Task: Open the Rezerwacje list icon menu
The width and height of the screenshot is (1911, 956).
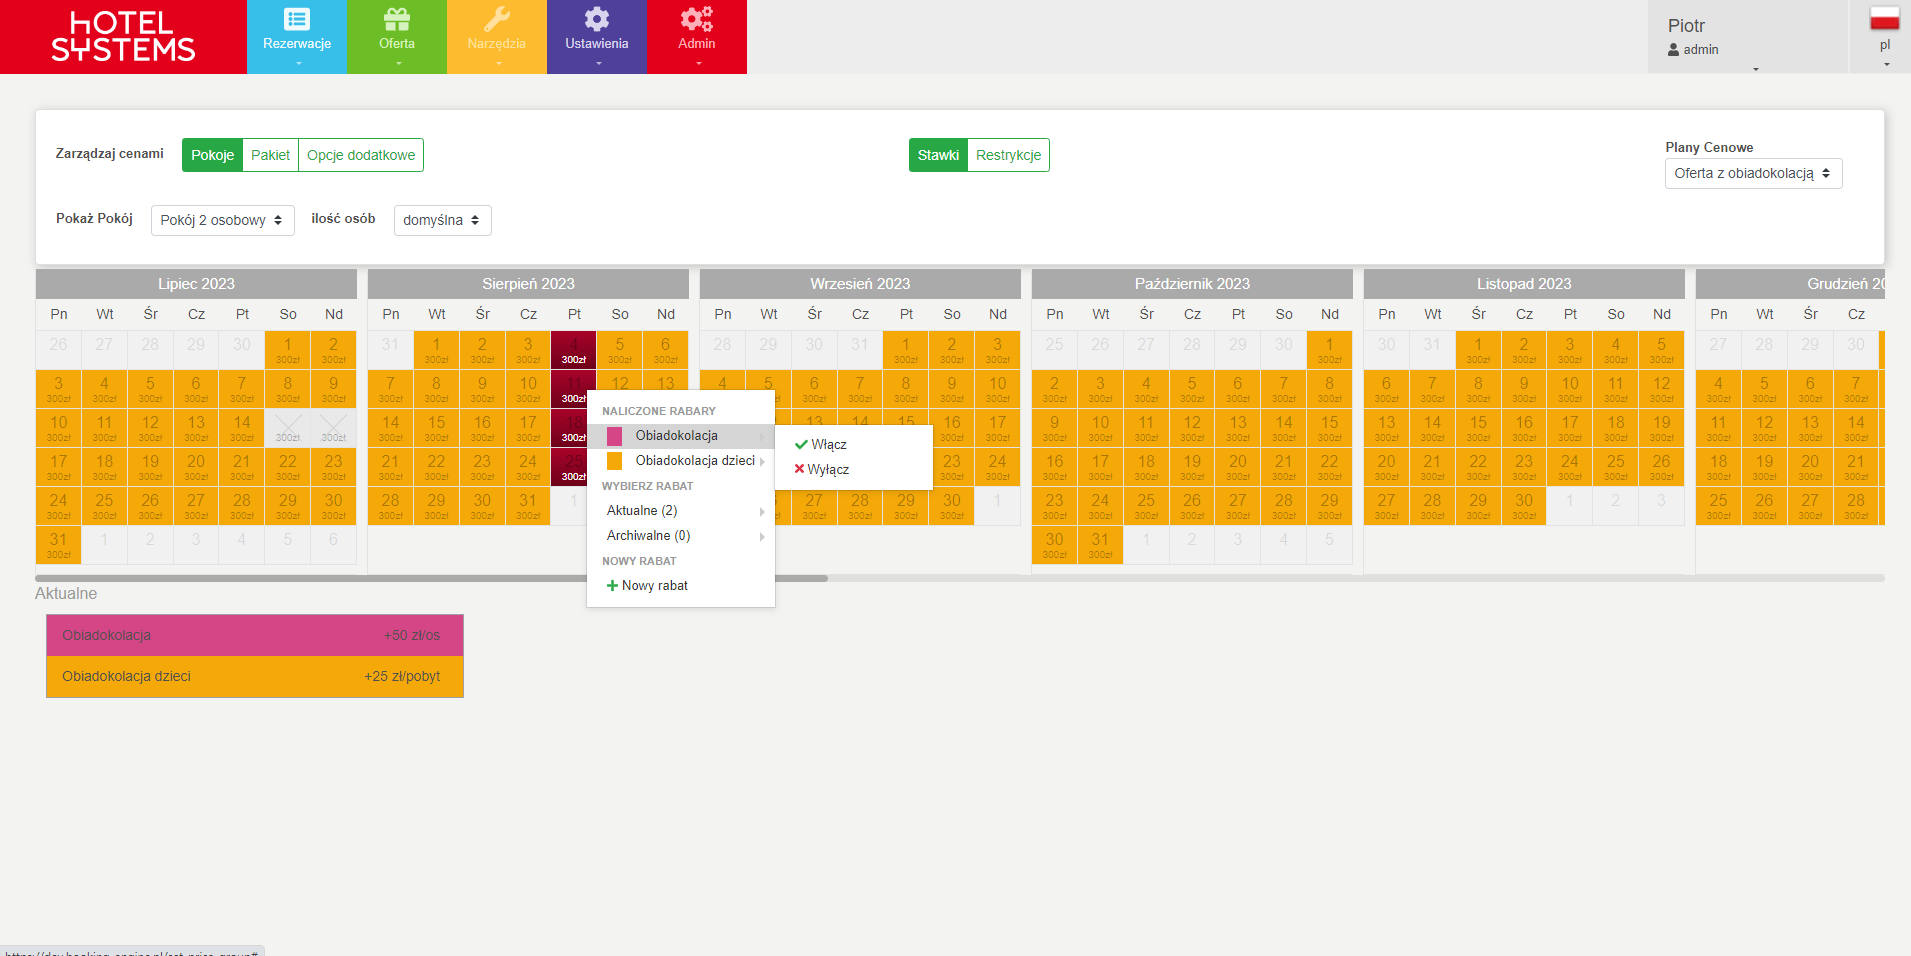Action: [297, 20]
